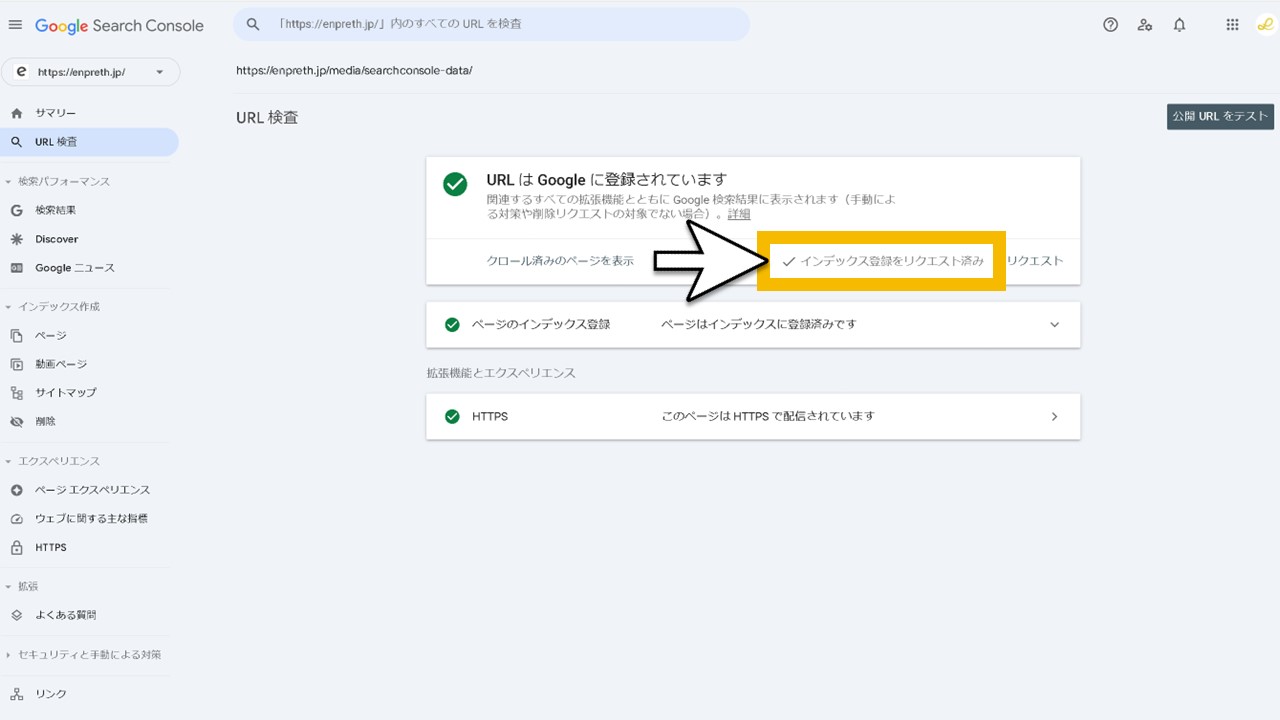
Task: Open the 詳細 link in the result card
Action: (737, 214)
